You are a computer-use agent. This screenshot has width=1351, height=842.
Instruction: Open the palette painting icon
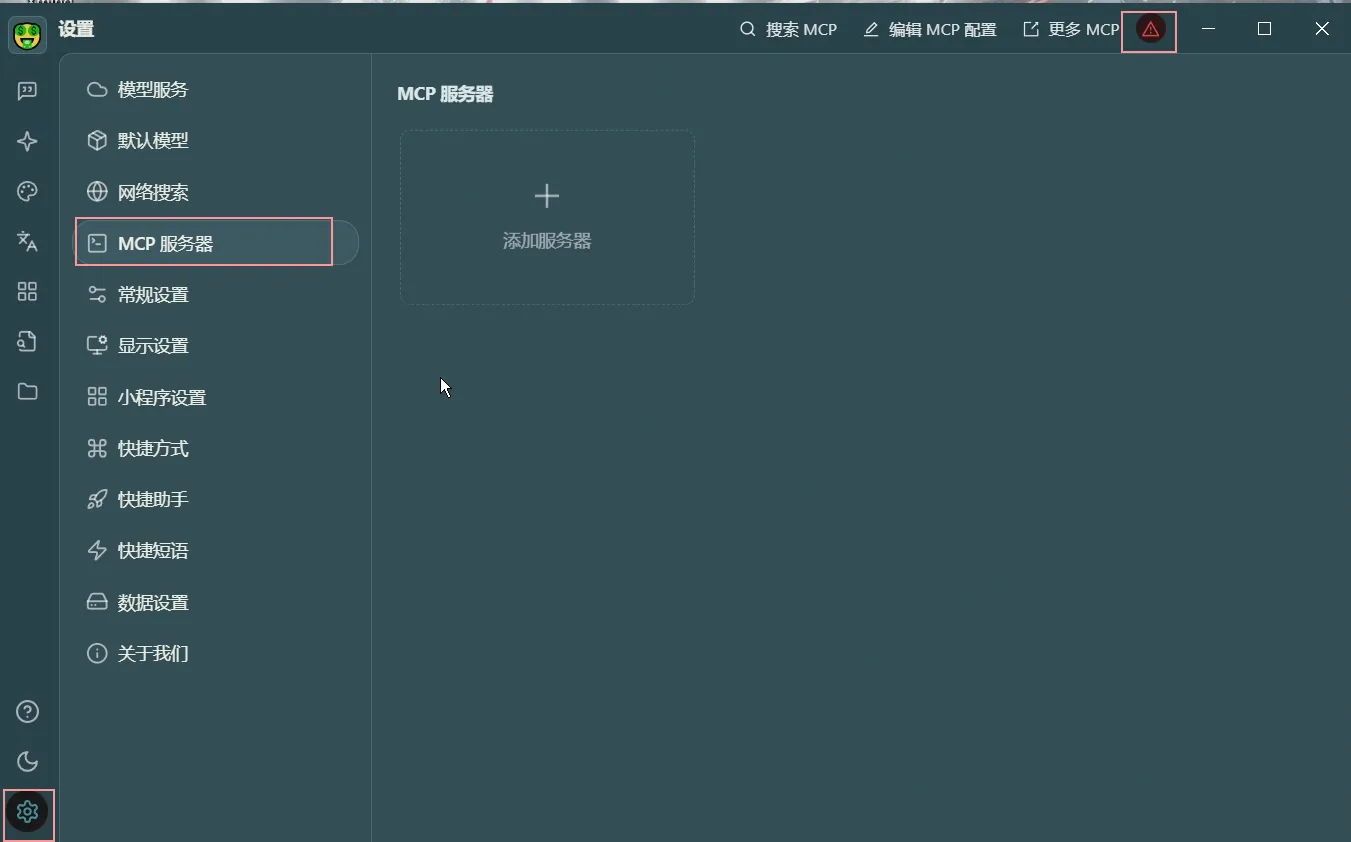pyautogui.click(x=27, y=192)
